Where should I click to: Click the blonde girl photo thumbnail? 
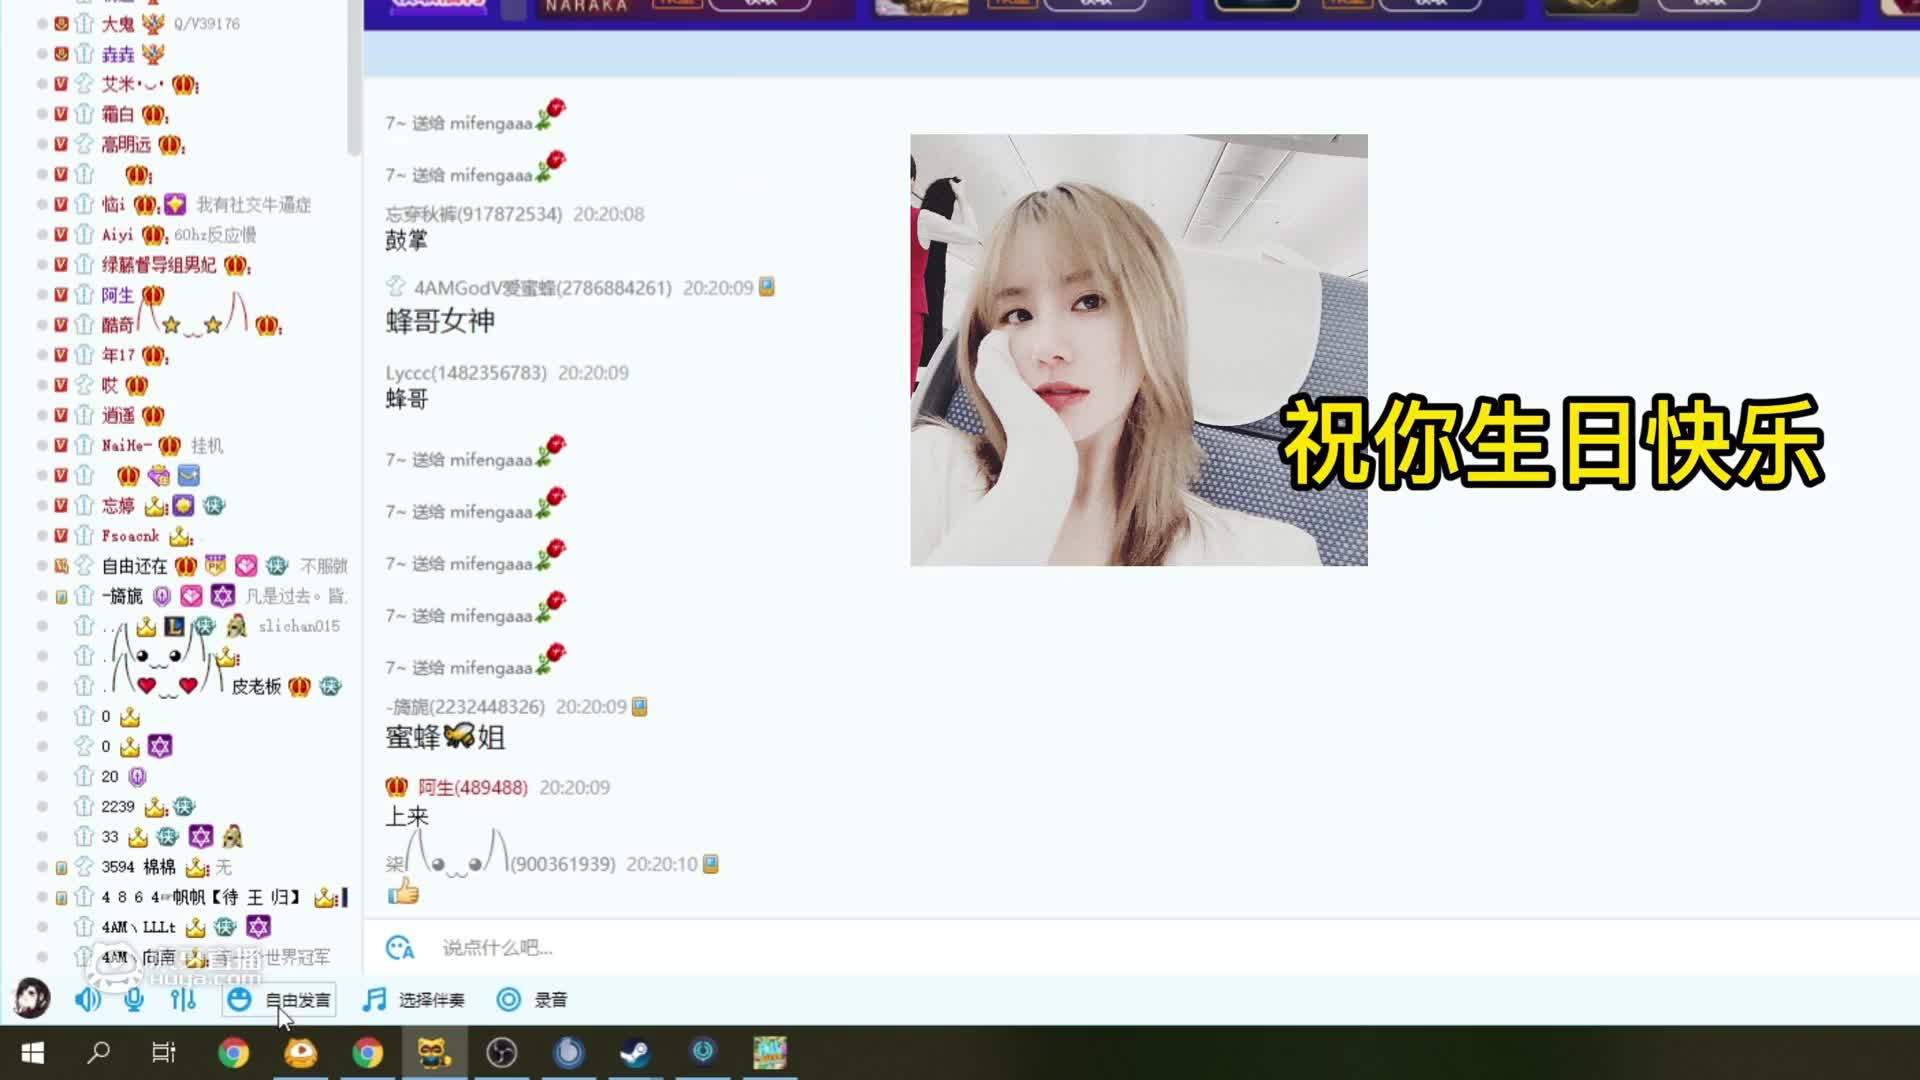coord(1138,350)
